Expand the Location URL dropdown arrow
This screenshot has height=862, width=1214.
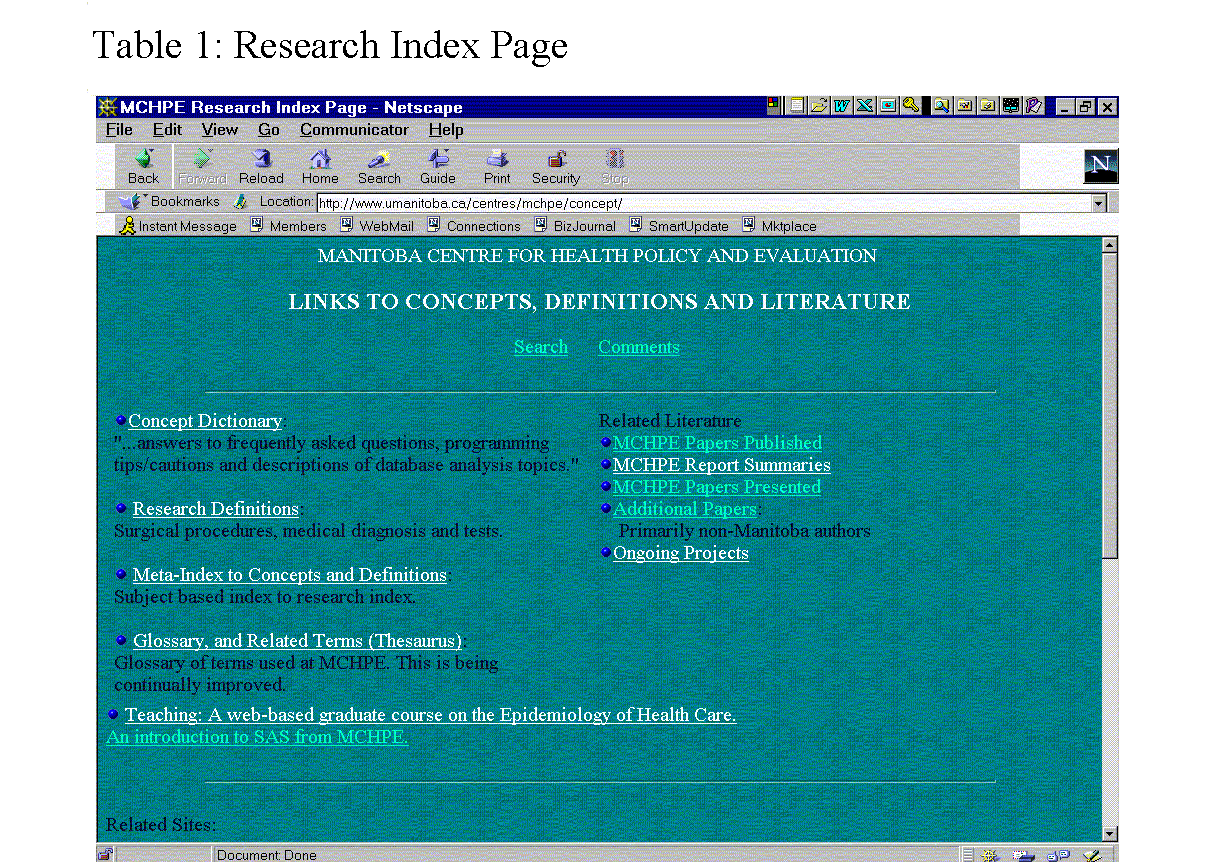tap(1099, 203)
